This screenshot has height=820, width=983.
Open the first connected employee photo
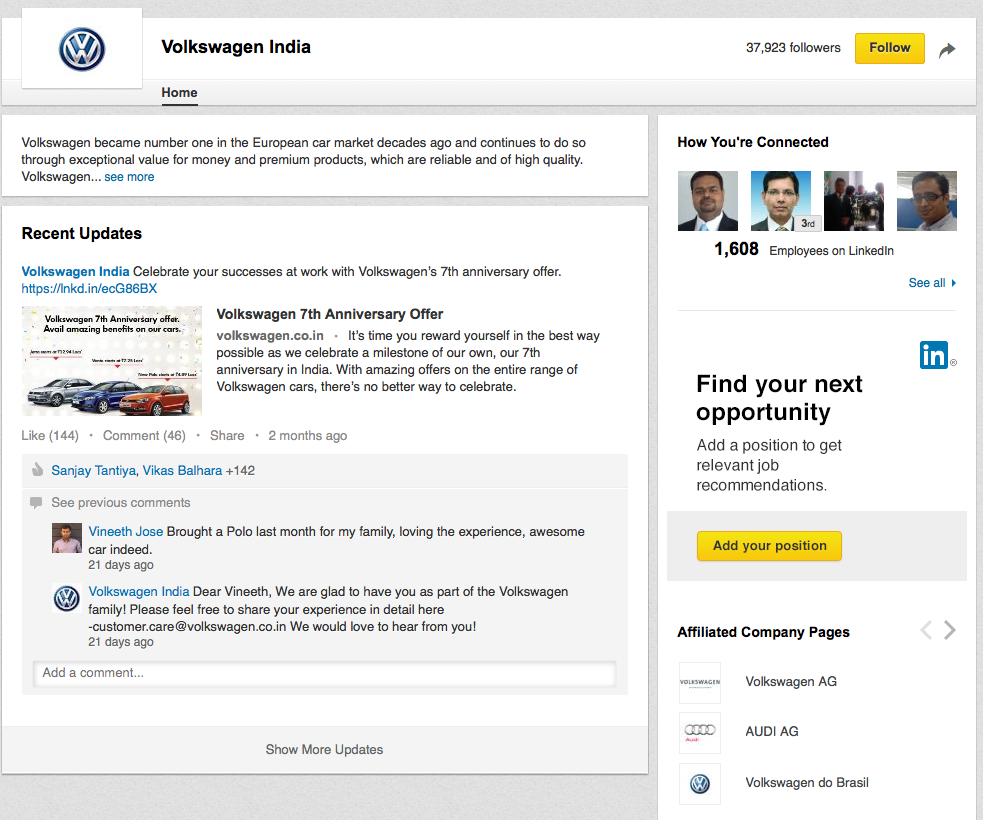coord(708,201)
